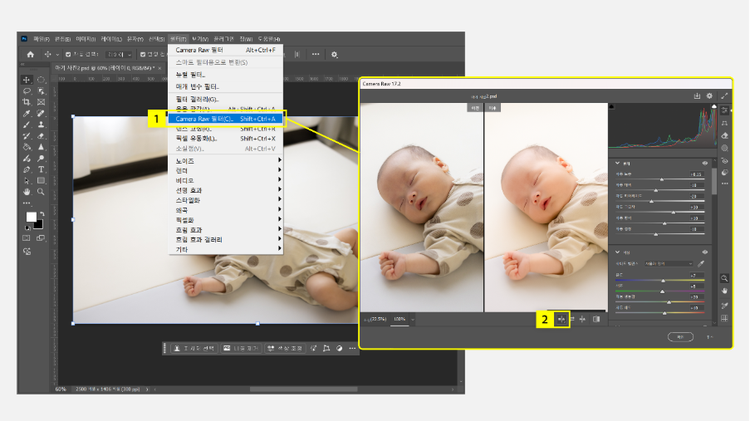The height and width of the screenshot is (421, 750).
Task: Open the white balance dropdown in Camera Raw
Action: click(x=668, y=264)
